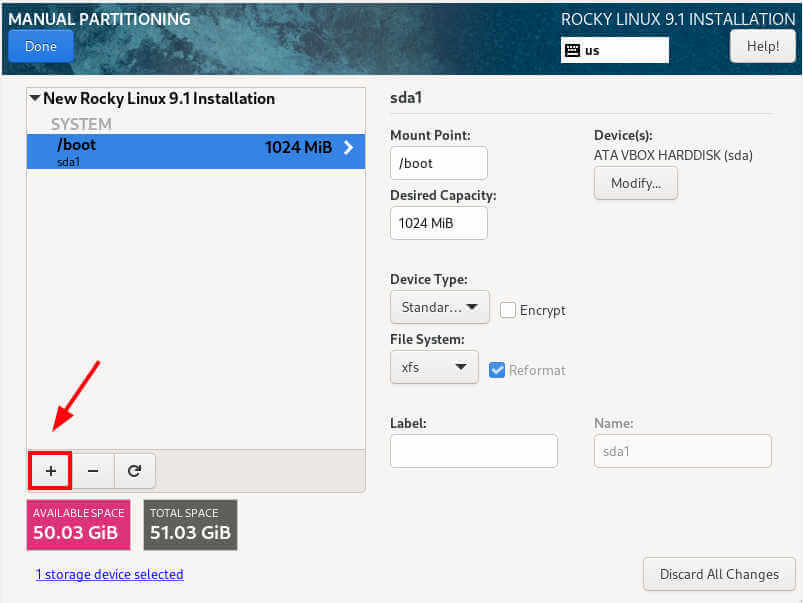Click the 1024 MiB size on the /boot row

click(x=299, y=148)
